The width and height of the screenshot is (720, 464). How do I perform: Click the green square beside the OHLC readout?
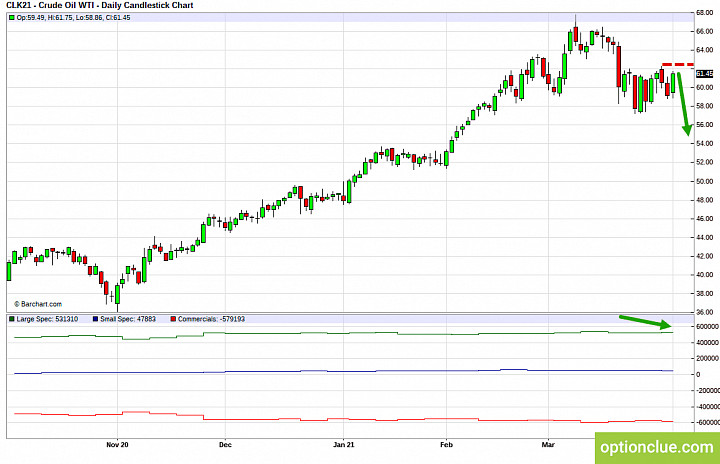click(12, 17)
